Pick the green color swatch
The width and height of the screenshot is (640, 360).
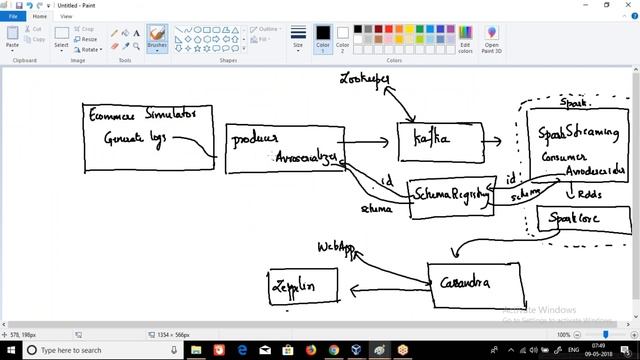(420, 29)
